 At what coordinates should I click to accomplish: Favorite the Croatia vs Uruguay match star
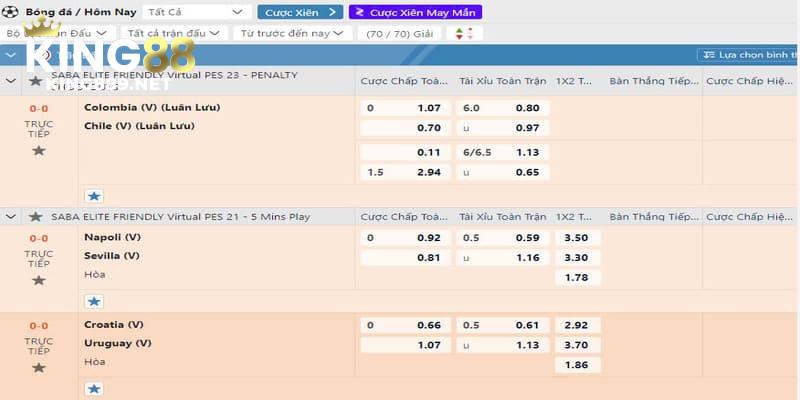(39, 367)
